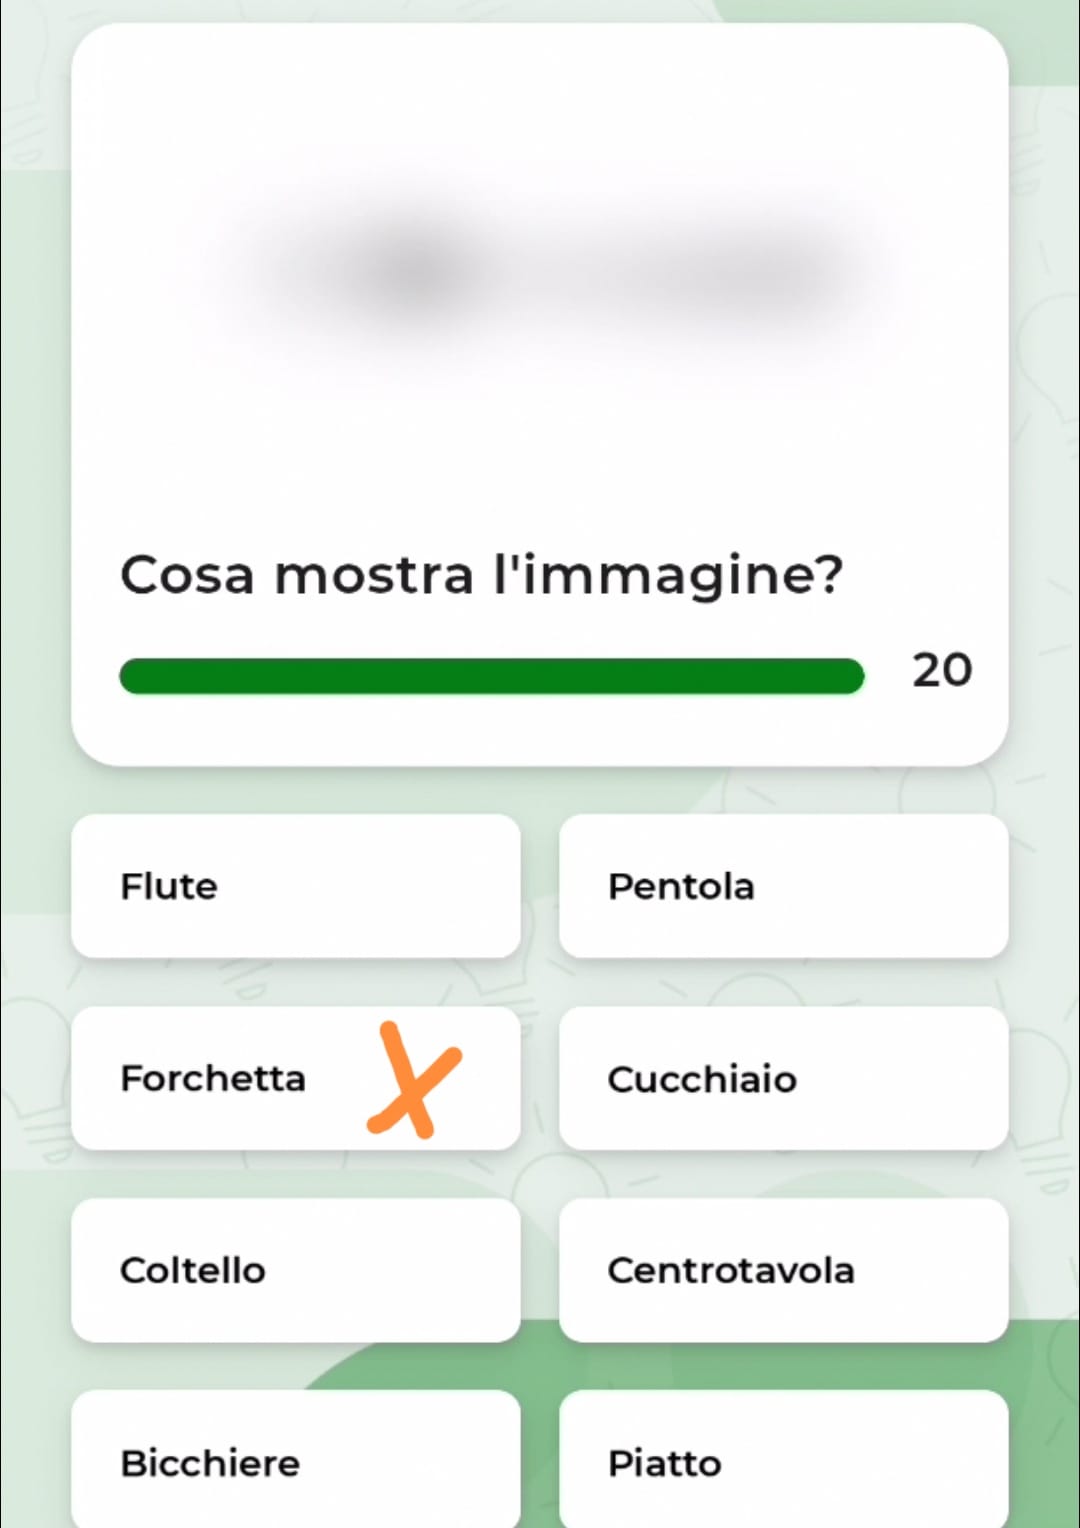Choose Pentola as the answer
This screenshot has width=1080, height=1528.
pyautogui.click(x=783, y=886)
